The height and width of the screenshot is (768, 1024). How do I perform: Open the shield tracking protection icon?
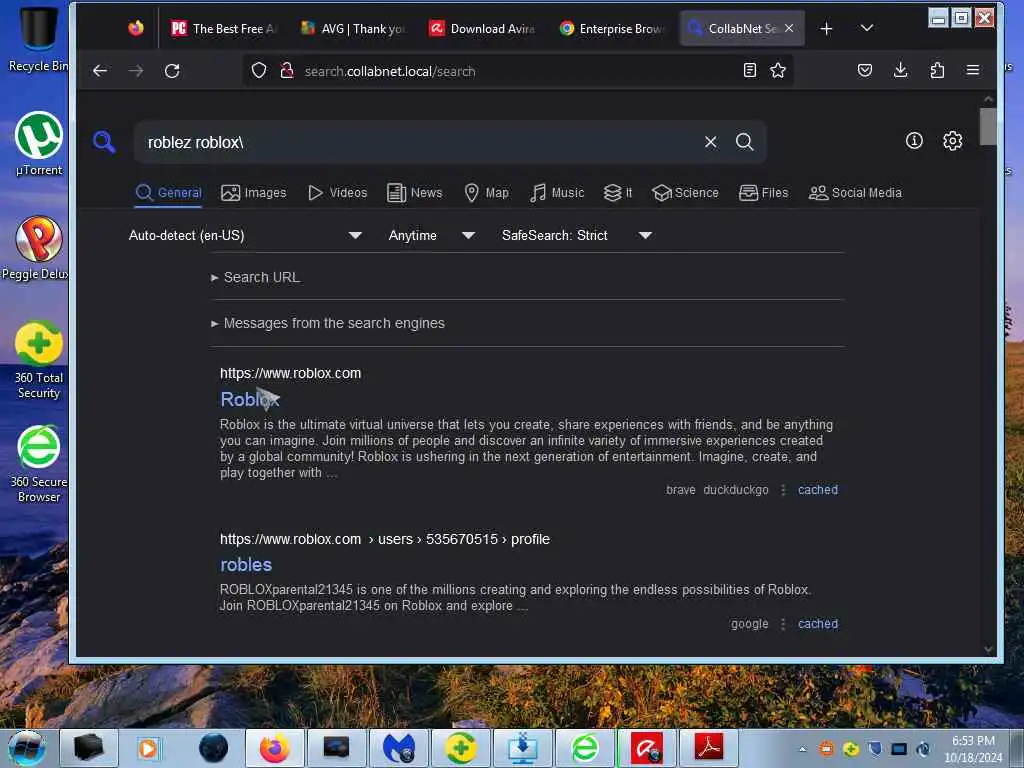pos(259,71)
